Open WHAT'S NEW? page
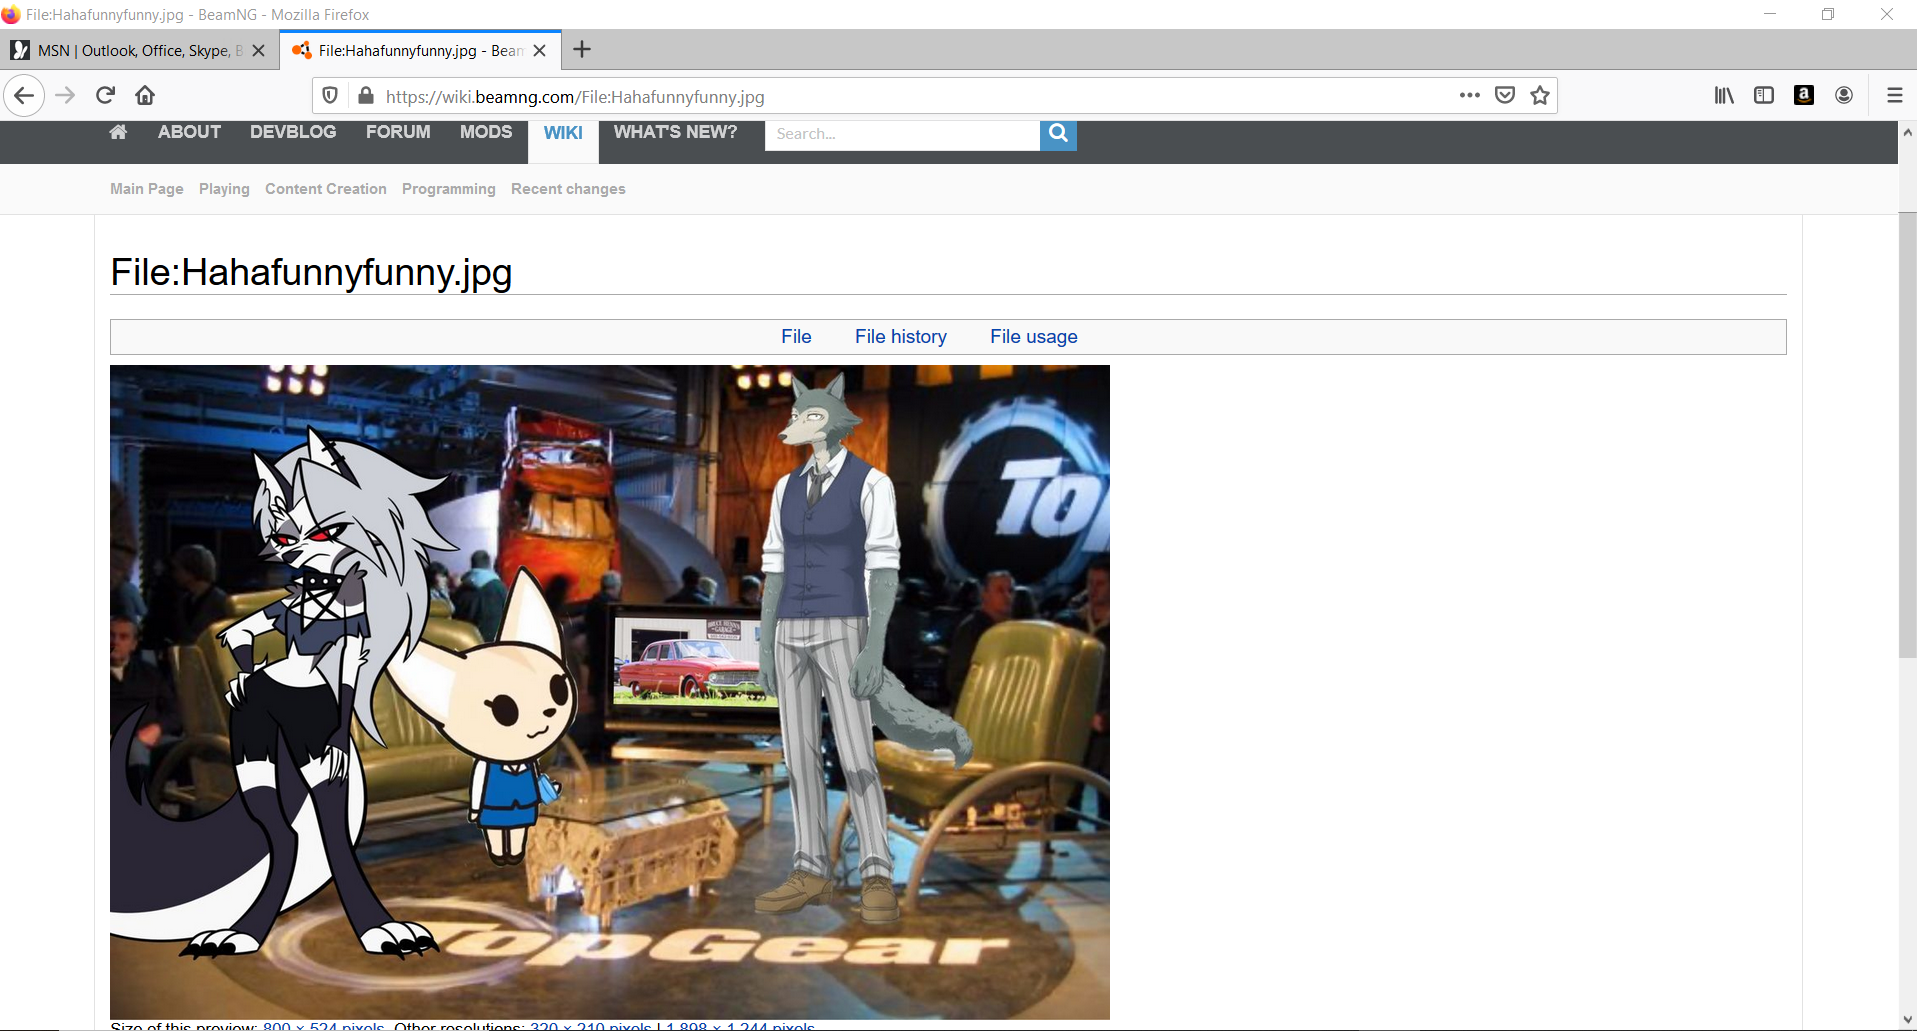 (x=675, y=132)
